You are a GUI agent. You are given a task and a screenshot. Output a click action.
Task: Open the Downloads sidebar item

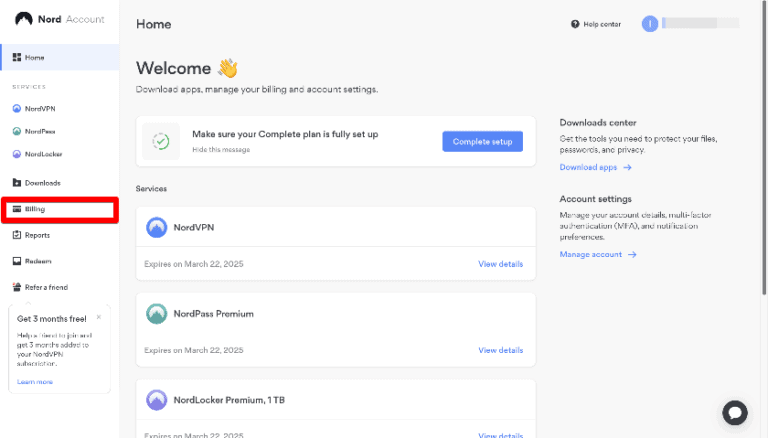[x=42, y=183]
